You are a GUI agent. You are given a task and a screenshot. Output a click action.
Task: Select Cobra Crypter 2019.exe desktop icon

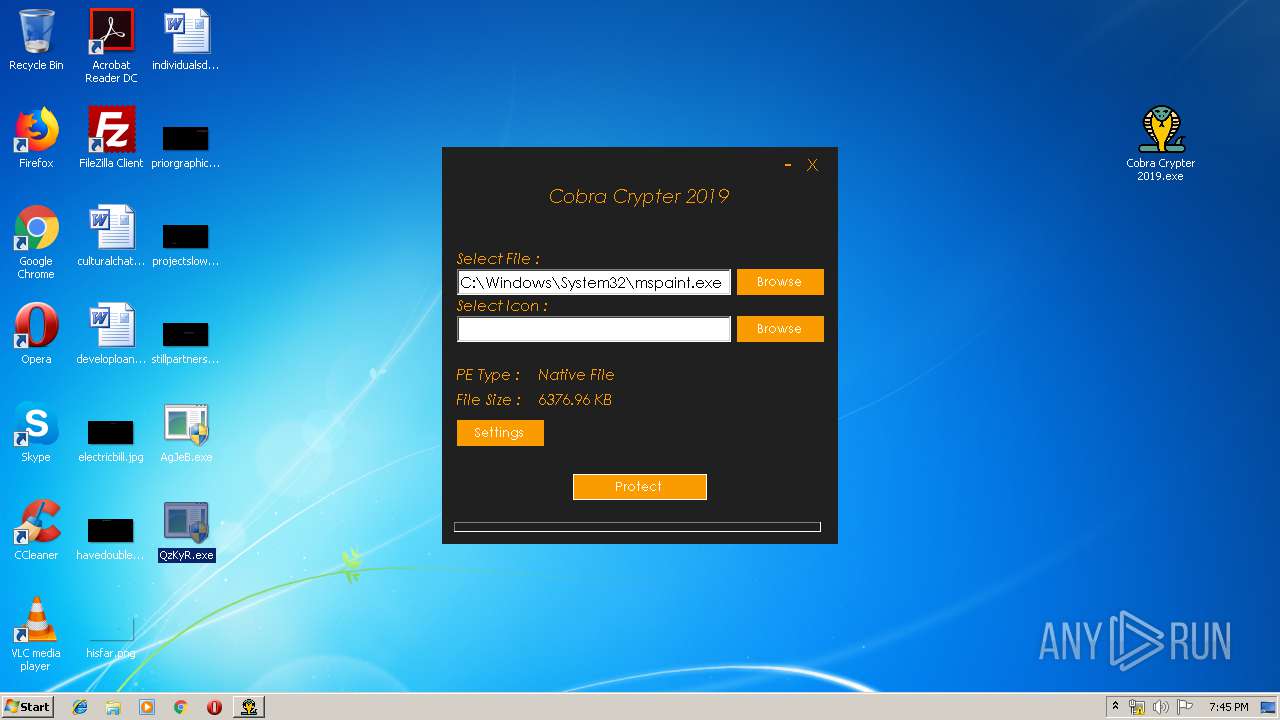tap(1161, 144)
